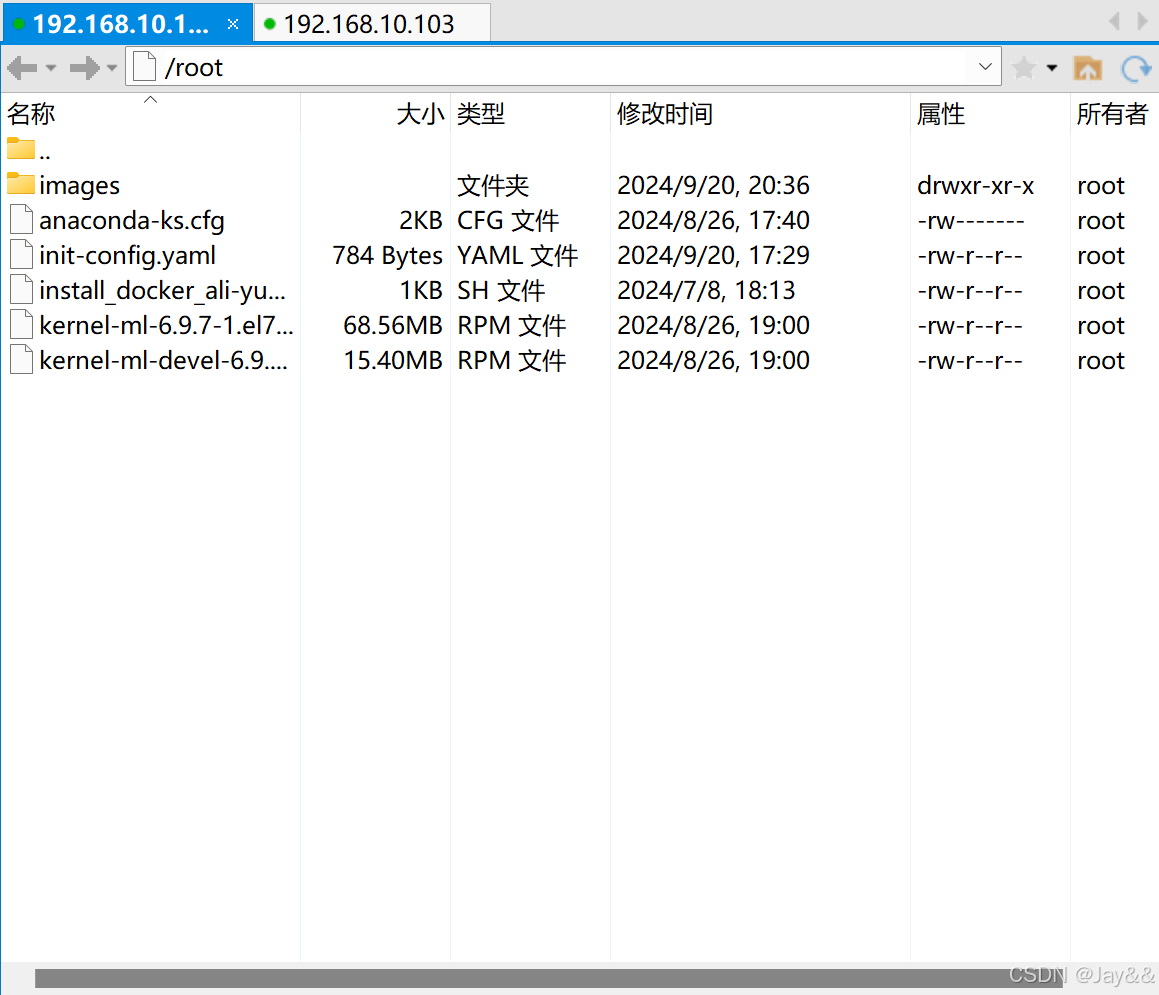Click the 2024/8/26, 17:40 date cell

point(713,220)
